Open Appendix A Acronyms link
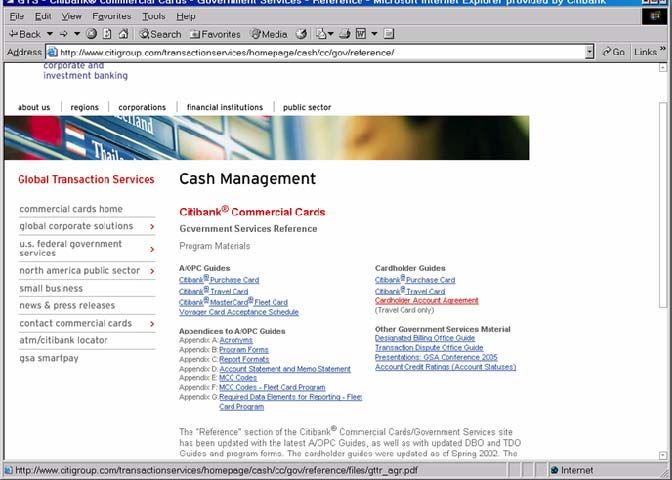This screenshot has height=480, width=672. point(236,340)
